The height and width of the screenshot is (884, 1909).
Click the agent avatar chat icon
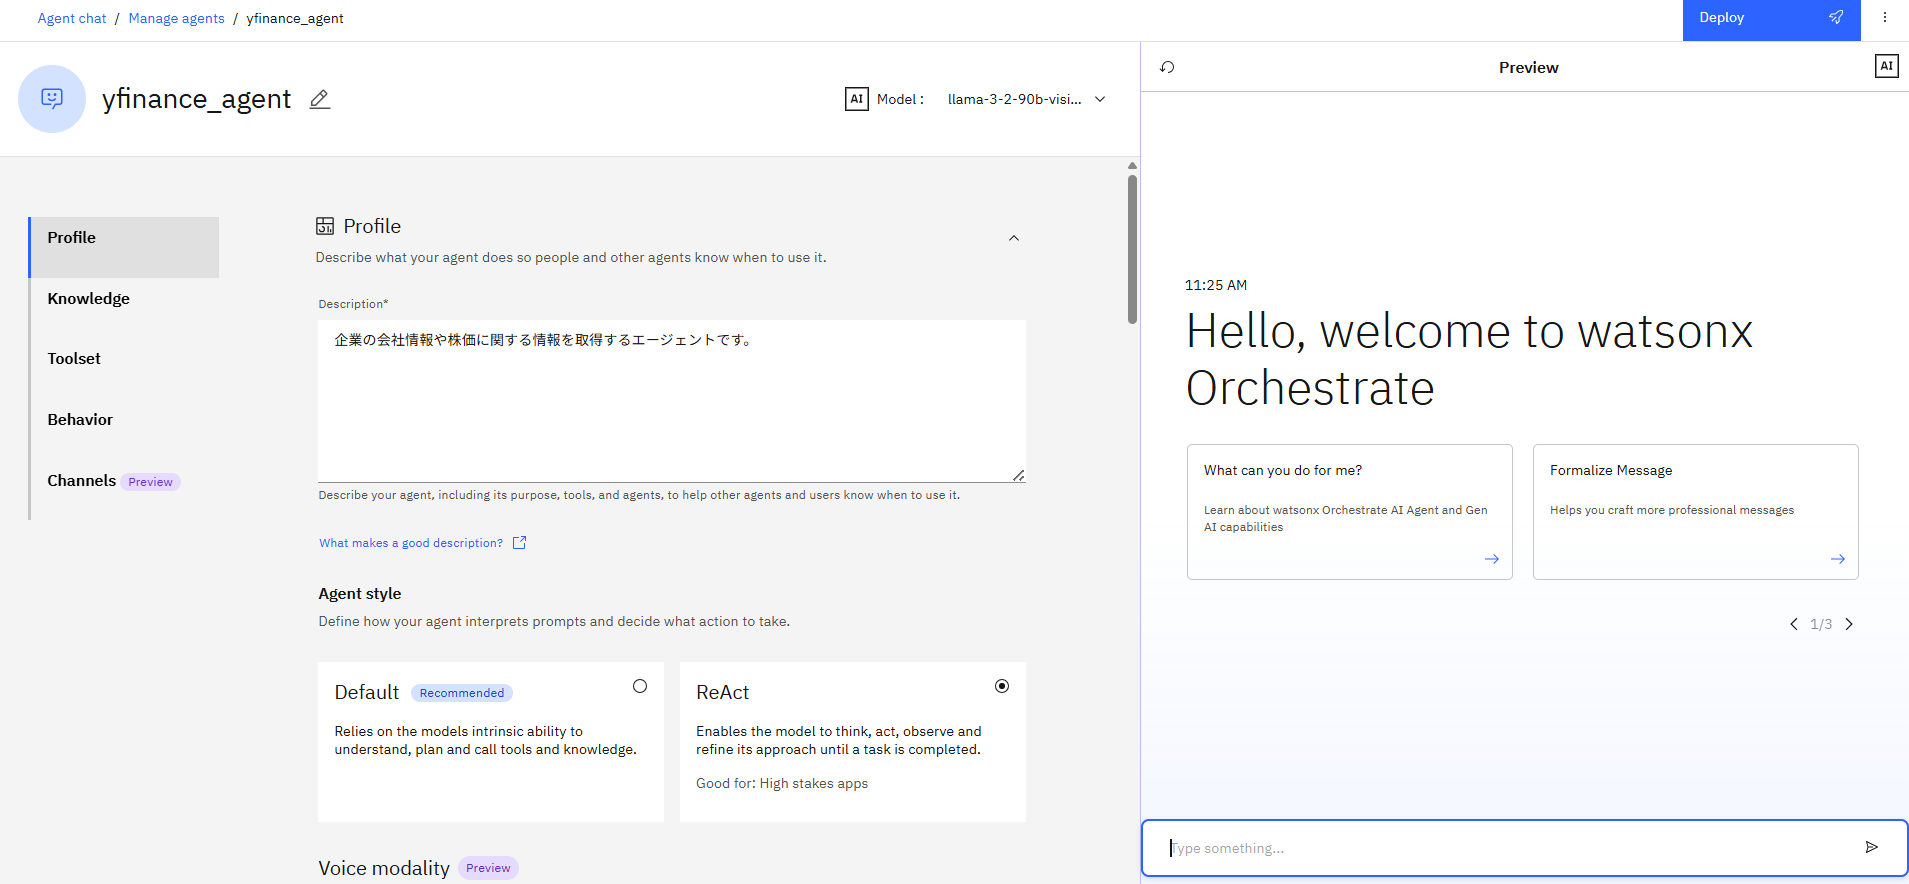[x=52, y=99]
